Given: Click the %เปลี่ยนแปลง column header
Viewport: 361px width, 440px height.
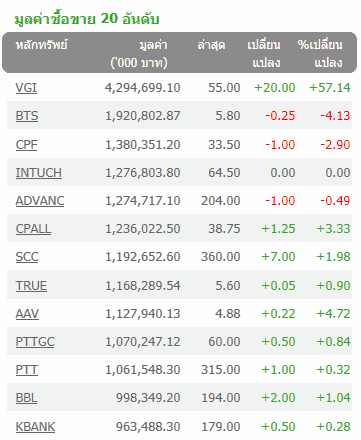Looking at the screenshot, I should [320, 53].
